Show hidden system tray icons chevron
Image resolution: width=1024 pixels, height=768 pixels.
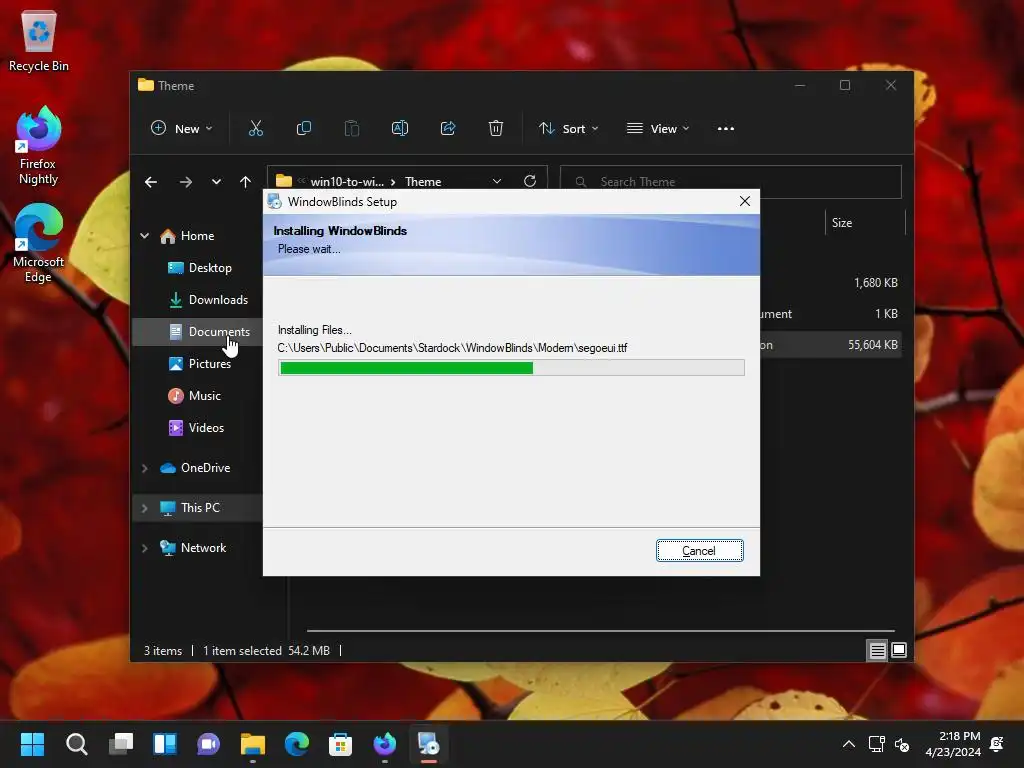[x=848, y=744]
